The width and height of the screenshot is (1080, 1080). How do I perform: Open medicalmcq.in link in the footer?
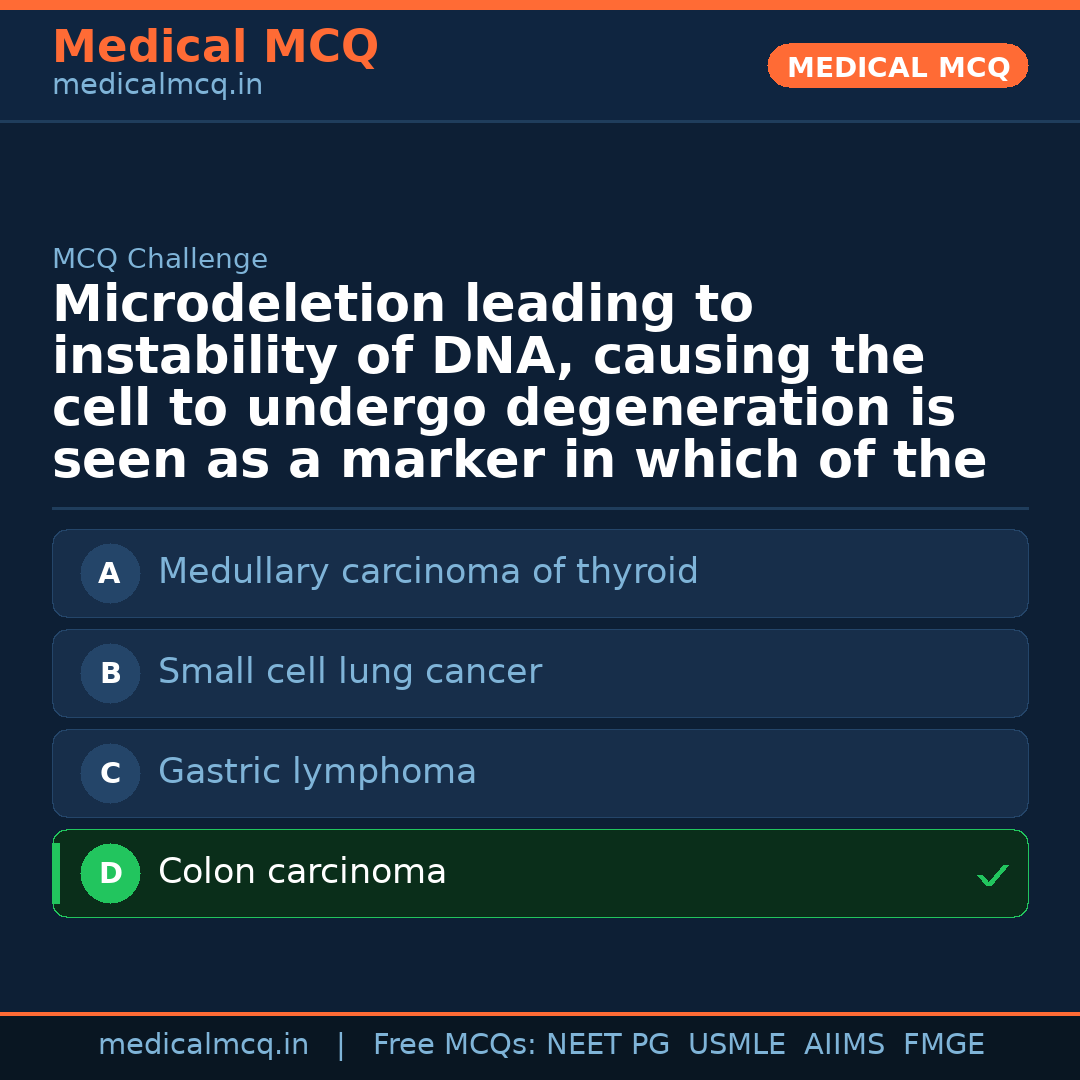point(203,1045)
